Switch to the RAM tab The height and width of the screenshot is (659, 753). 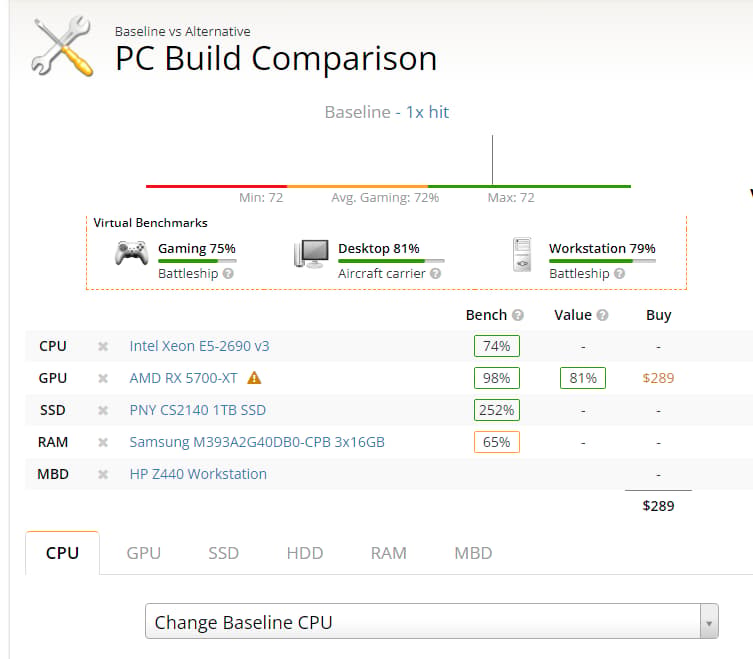tap(389, 553)
